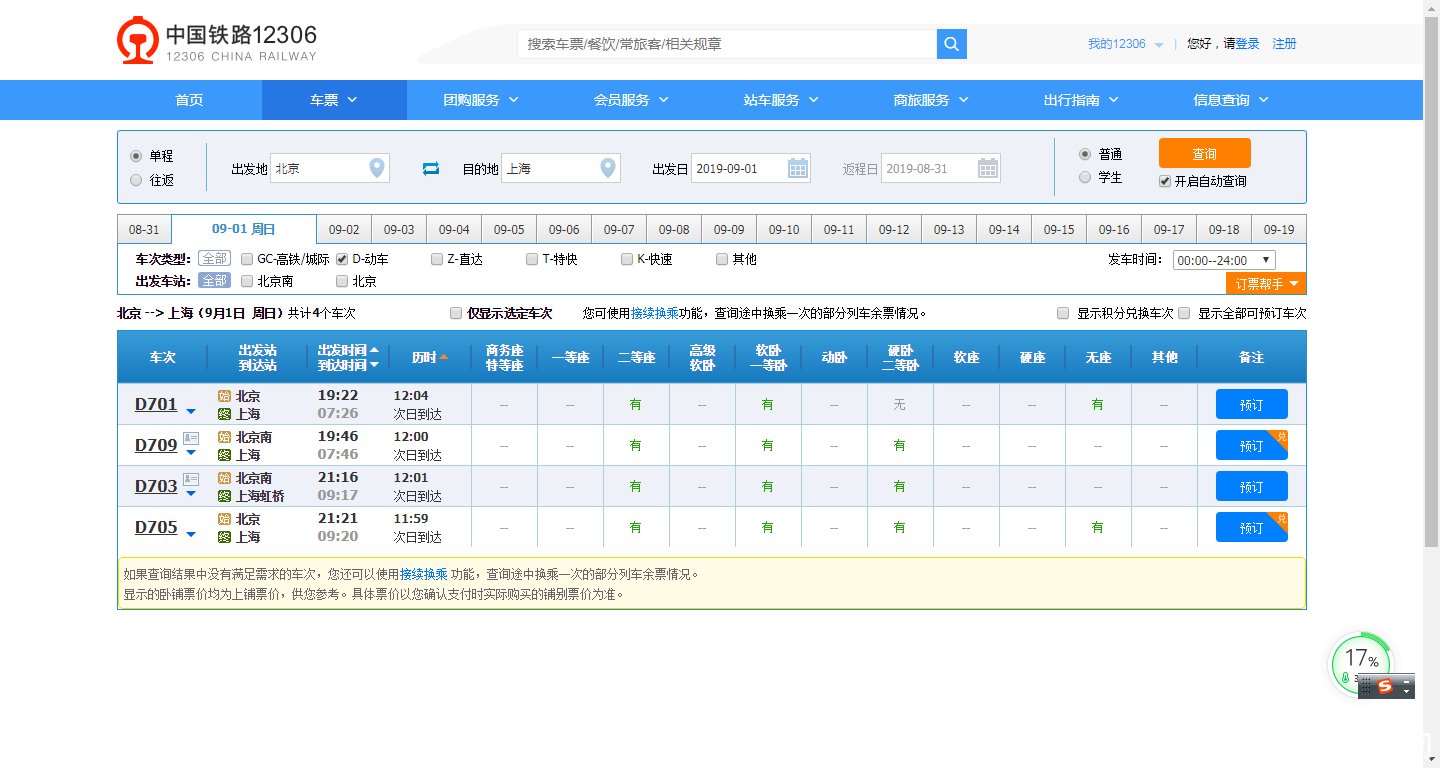The height and width of the screenshot is (768, 1440).
Task: Select 单程 one-way radio button
Action: pyautogui.click(x=136, y=156)
